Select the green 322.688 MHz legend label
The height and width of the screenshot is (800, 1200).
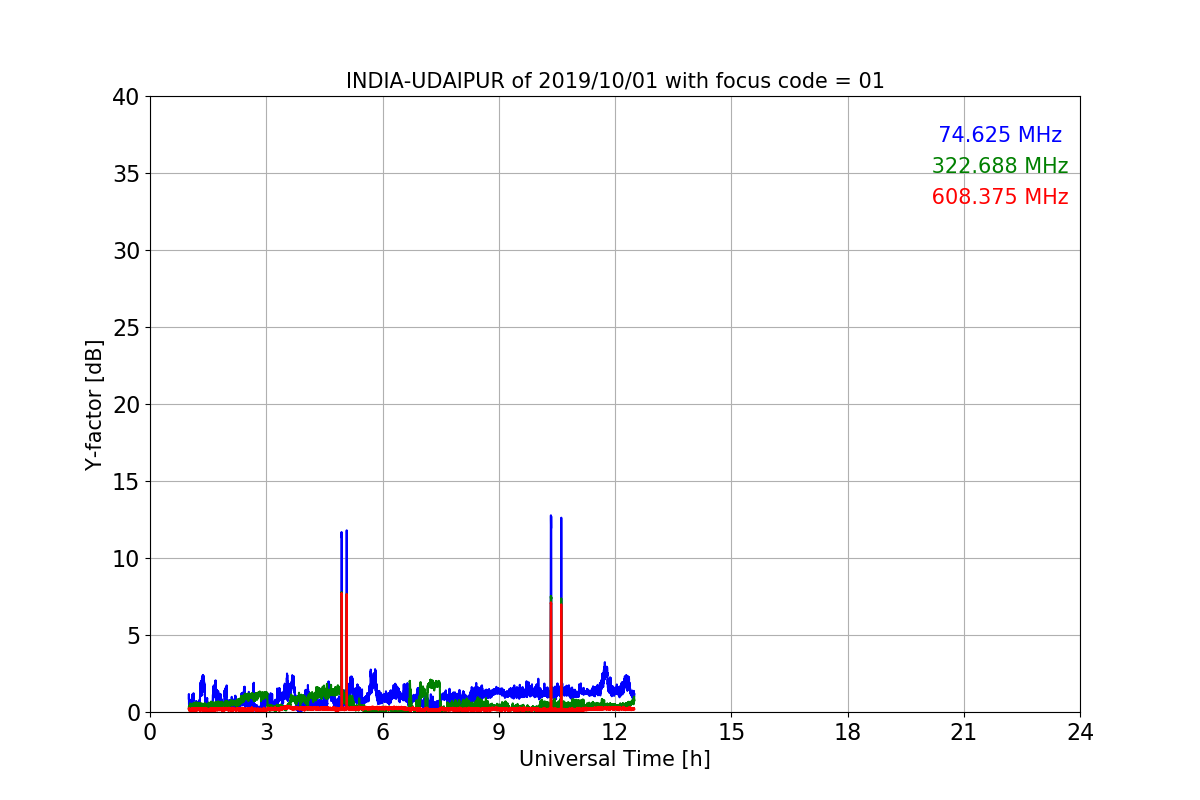coord(1000,166)
